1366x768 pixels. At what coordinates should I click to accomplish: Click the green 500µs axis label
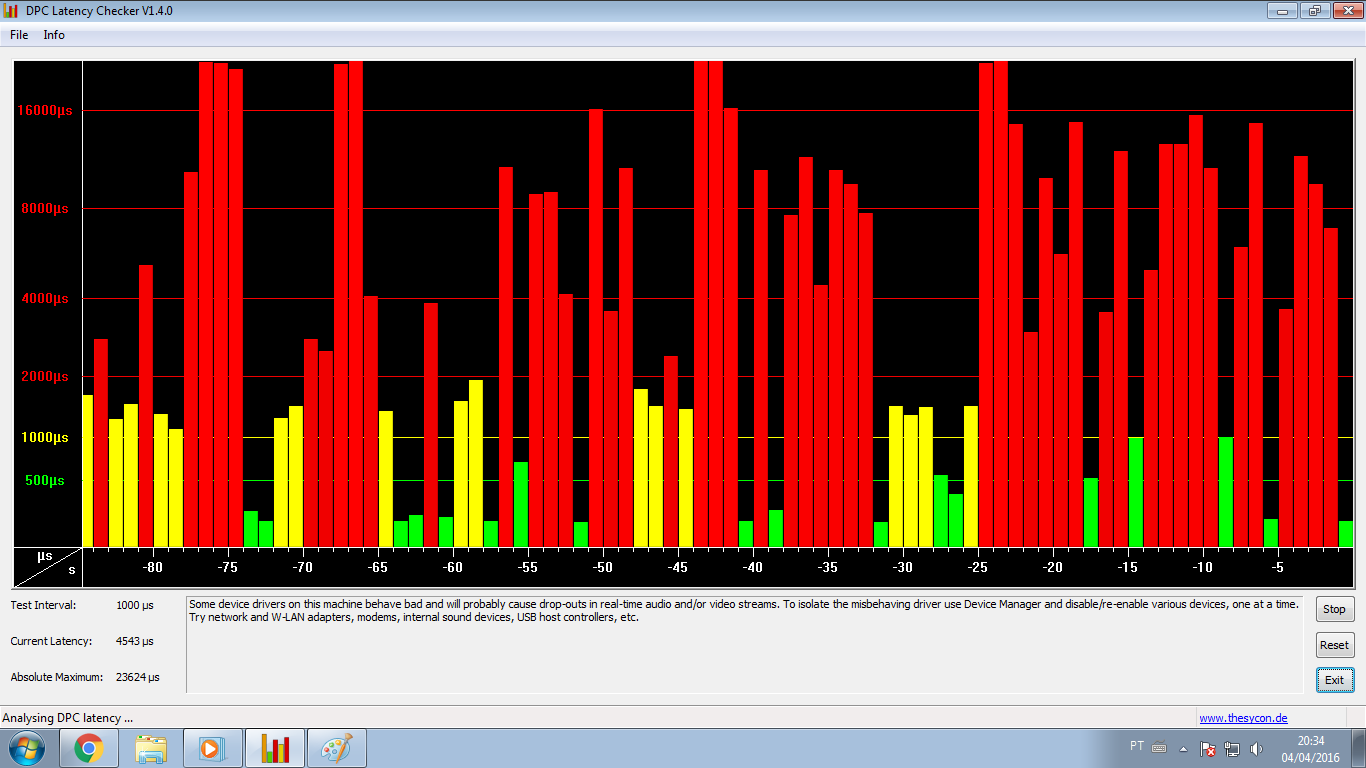[46, 481]
